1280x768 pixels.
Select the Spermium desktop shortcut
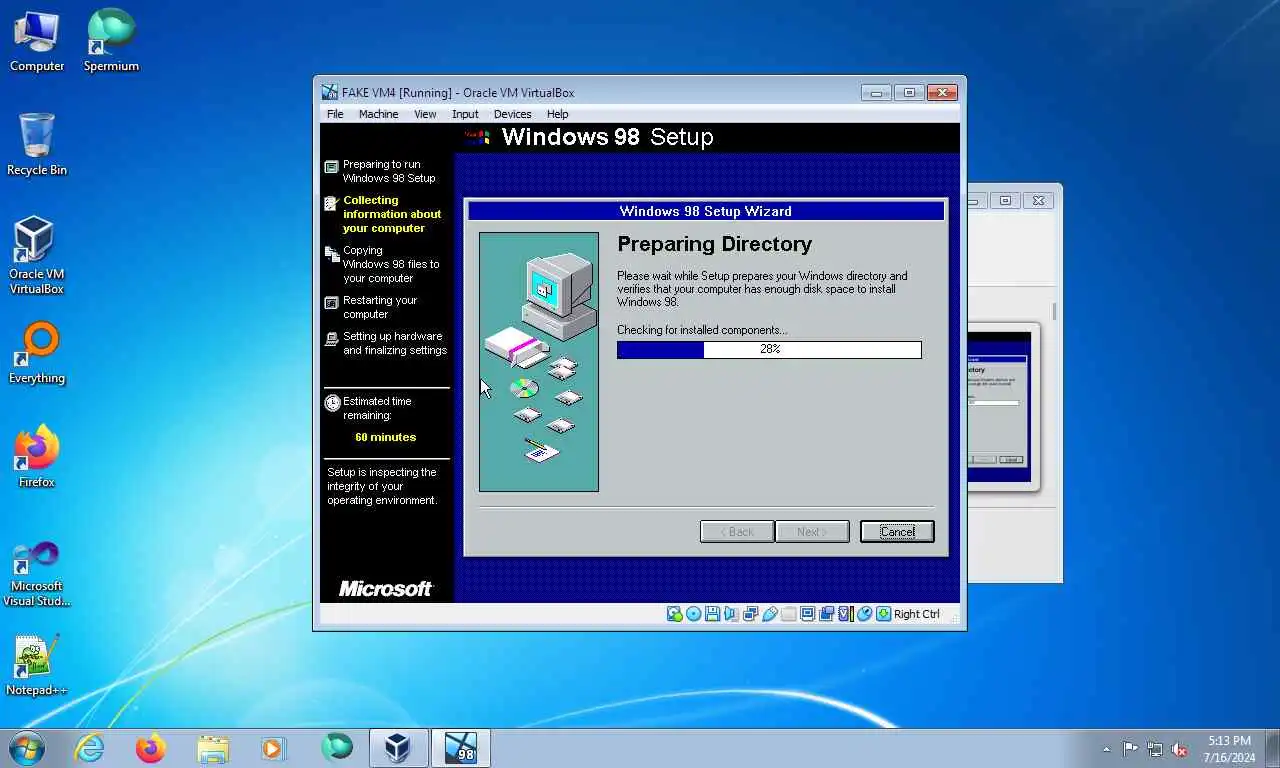[111, 42]
